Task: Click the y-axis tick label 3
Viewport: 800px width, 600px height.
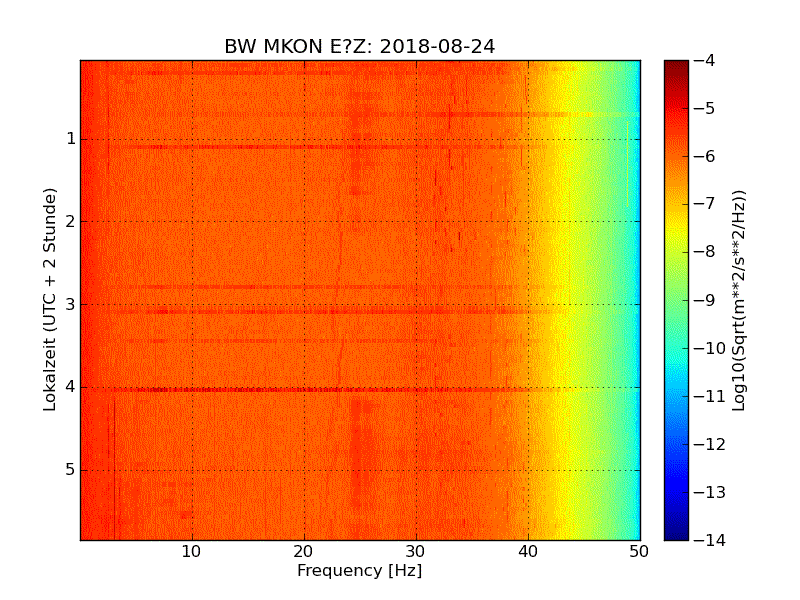Action: (71, 305)
